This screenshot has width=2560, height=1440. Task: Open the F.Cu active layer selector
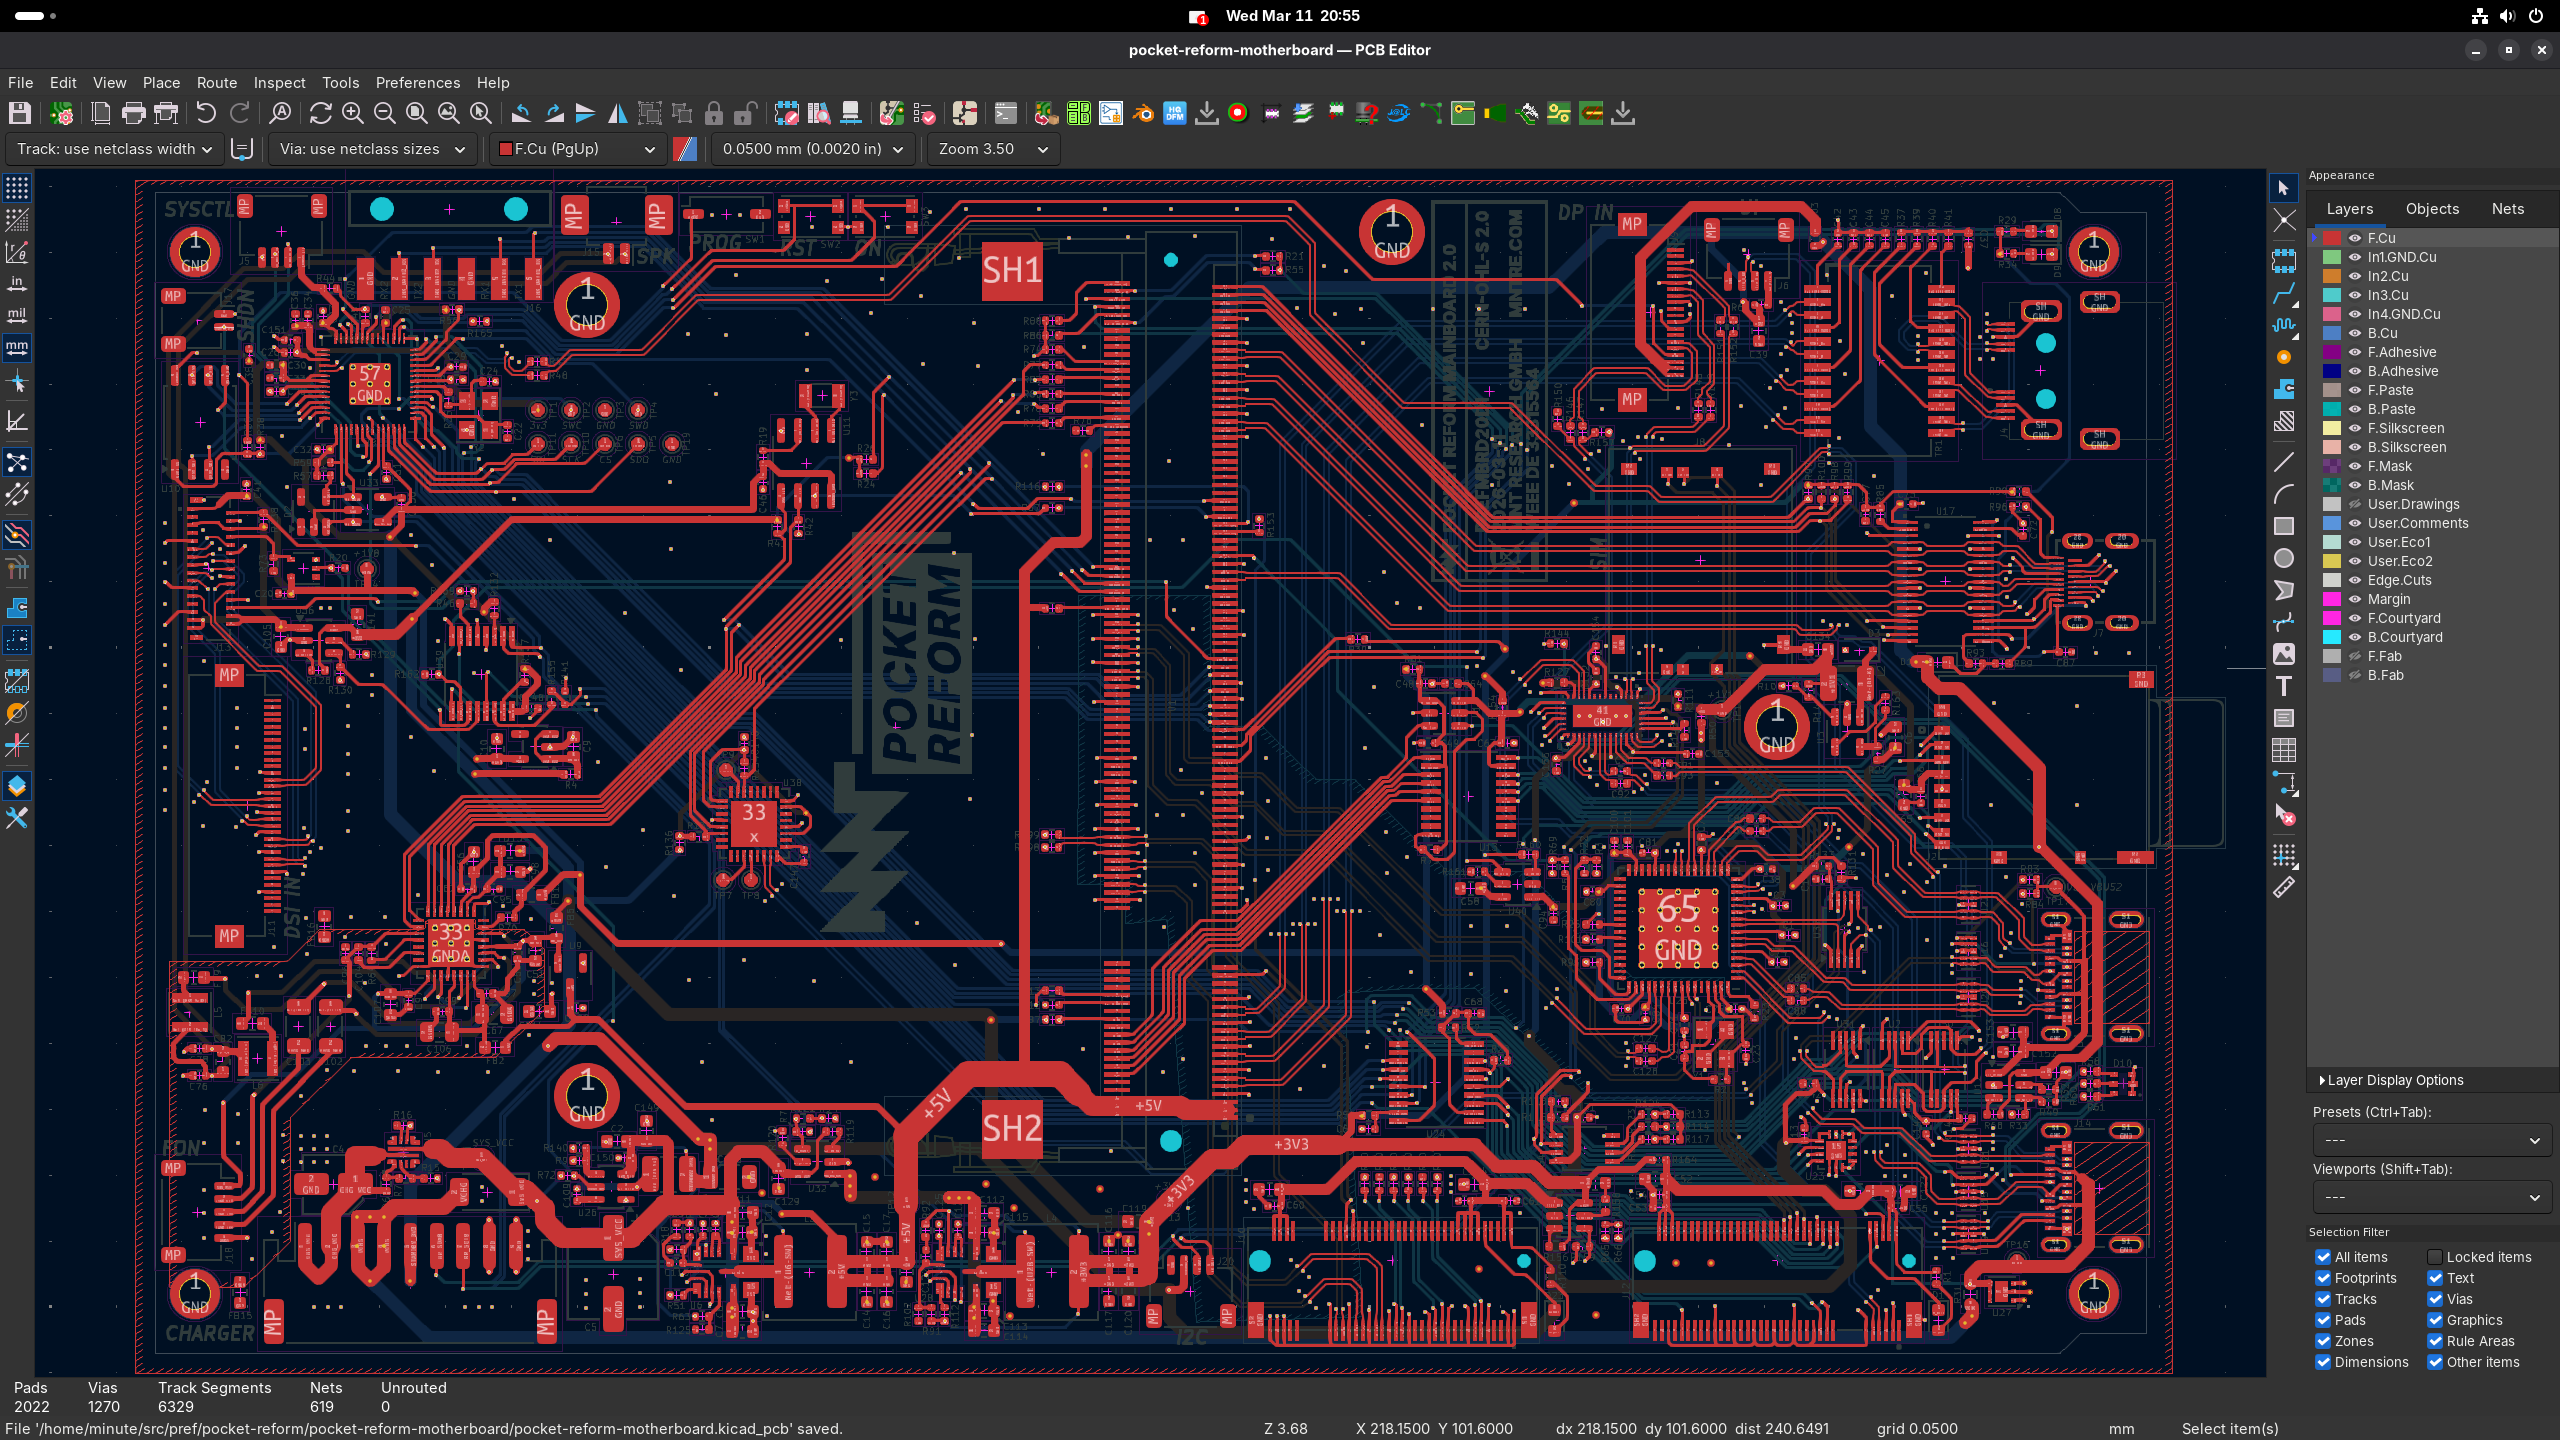tap(577, 149)
